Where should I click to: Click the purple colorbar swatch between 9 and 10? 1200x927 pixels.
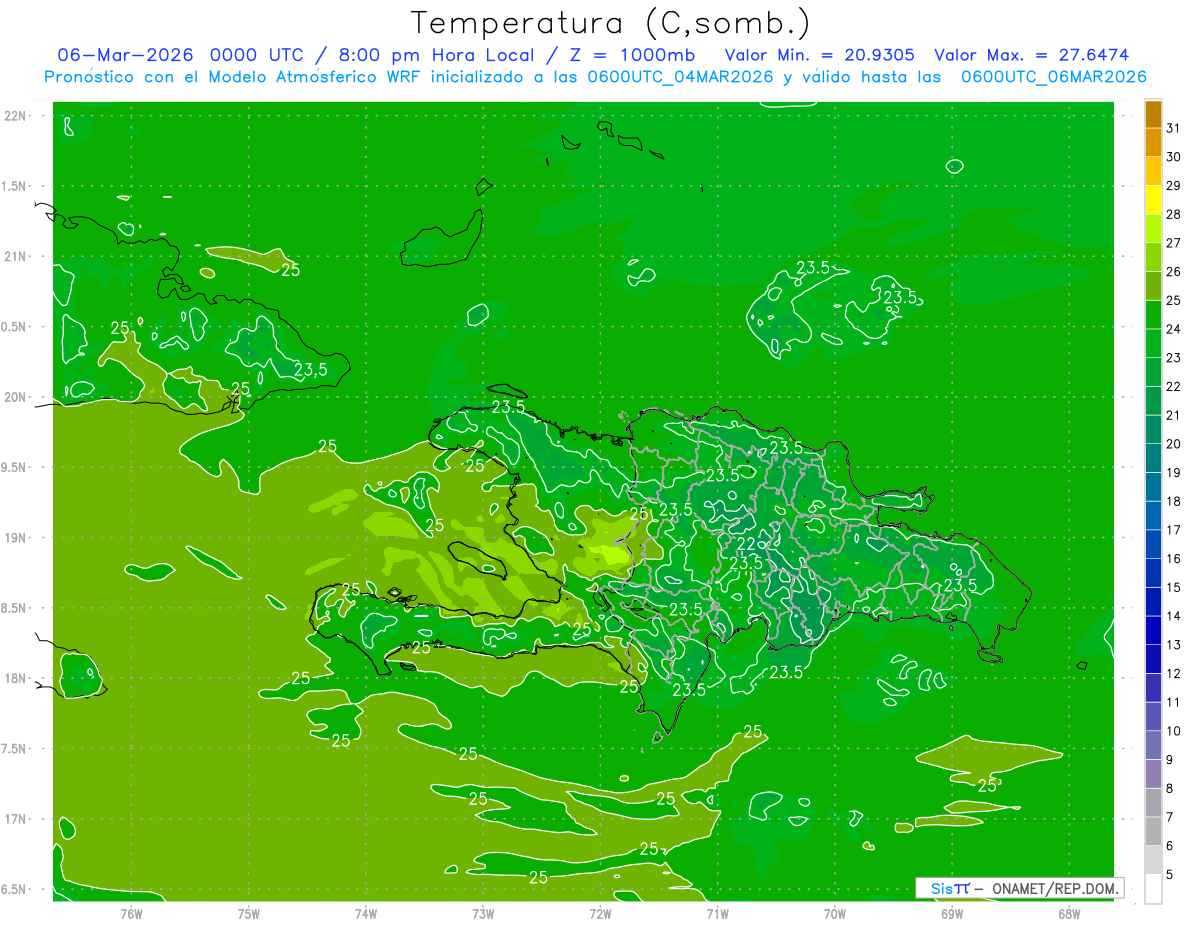click(1153, 745)
